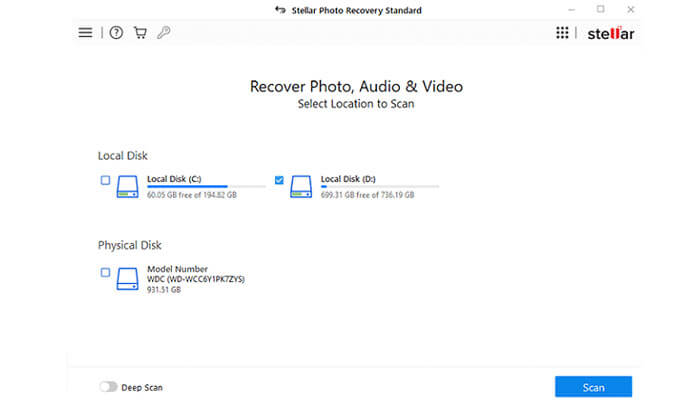Click the blue Scan button

click(x=593, y=387)
